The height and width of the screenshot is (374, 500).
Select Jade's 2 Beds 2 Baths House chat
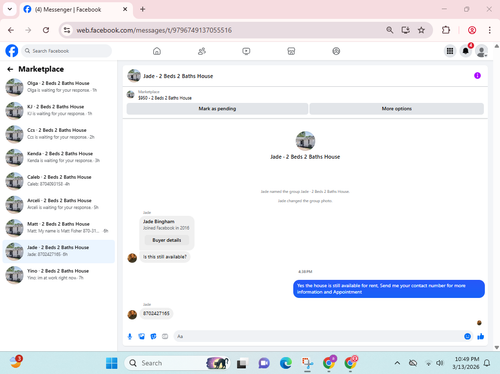click(59, 251)
